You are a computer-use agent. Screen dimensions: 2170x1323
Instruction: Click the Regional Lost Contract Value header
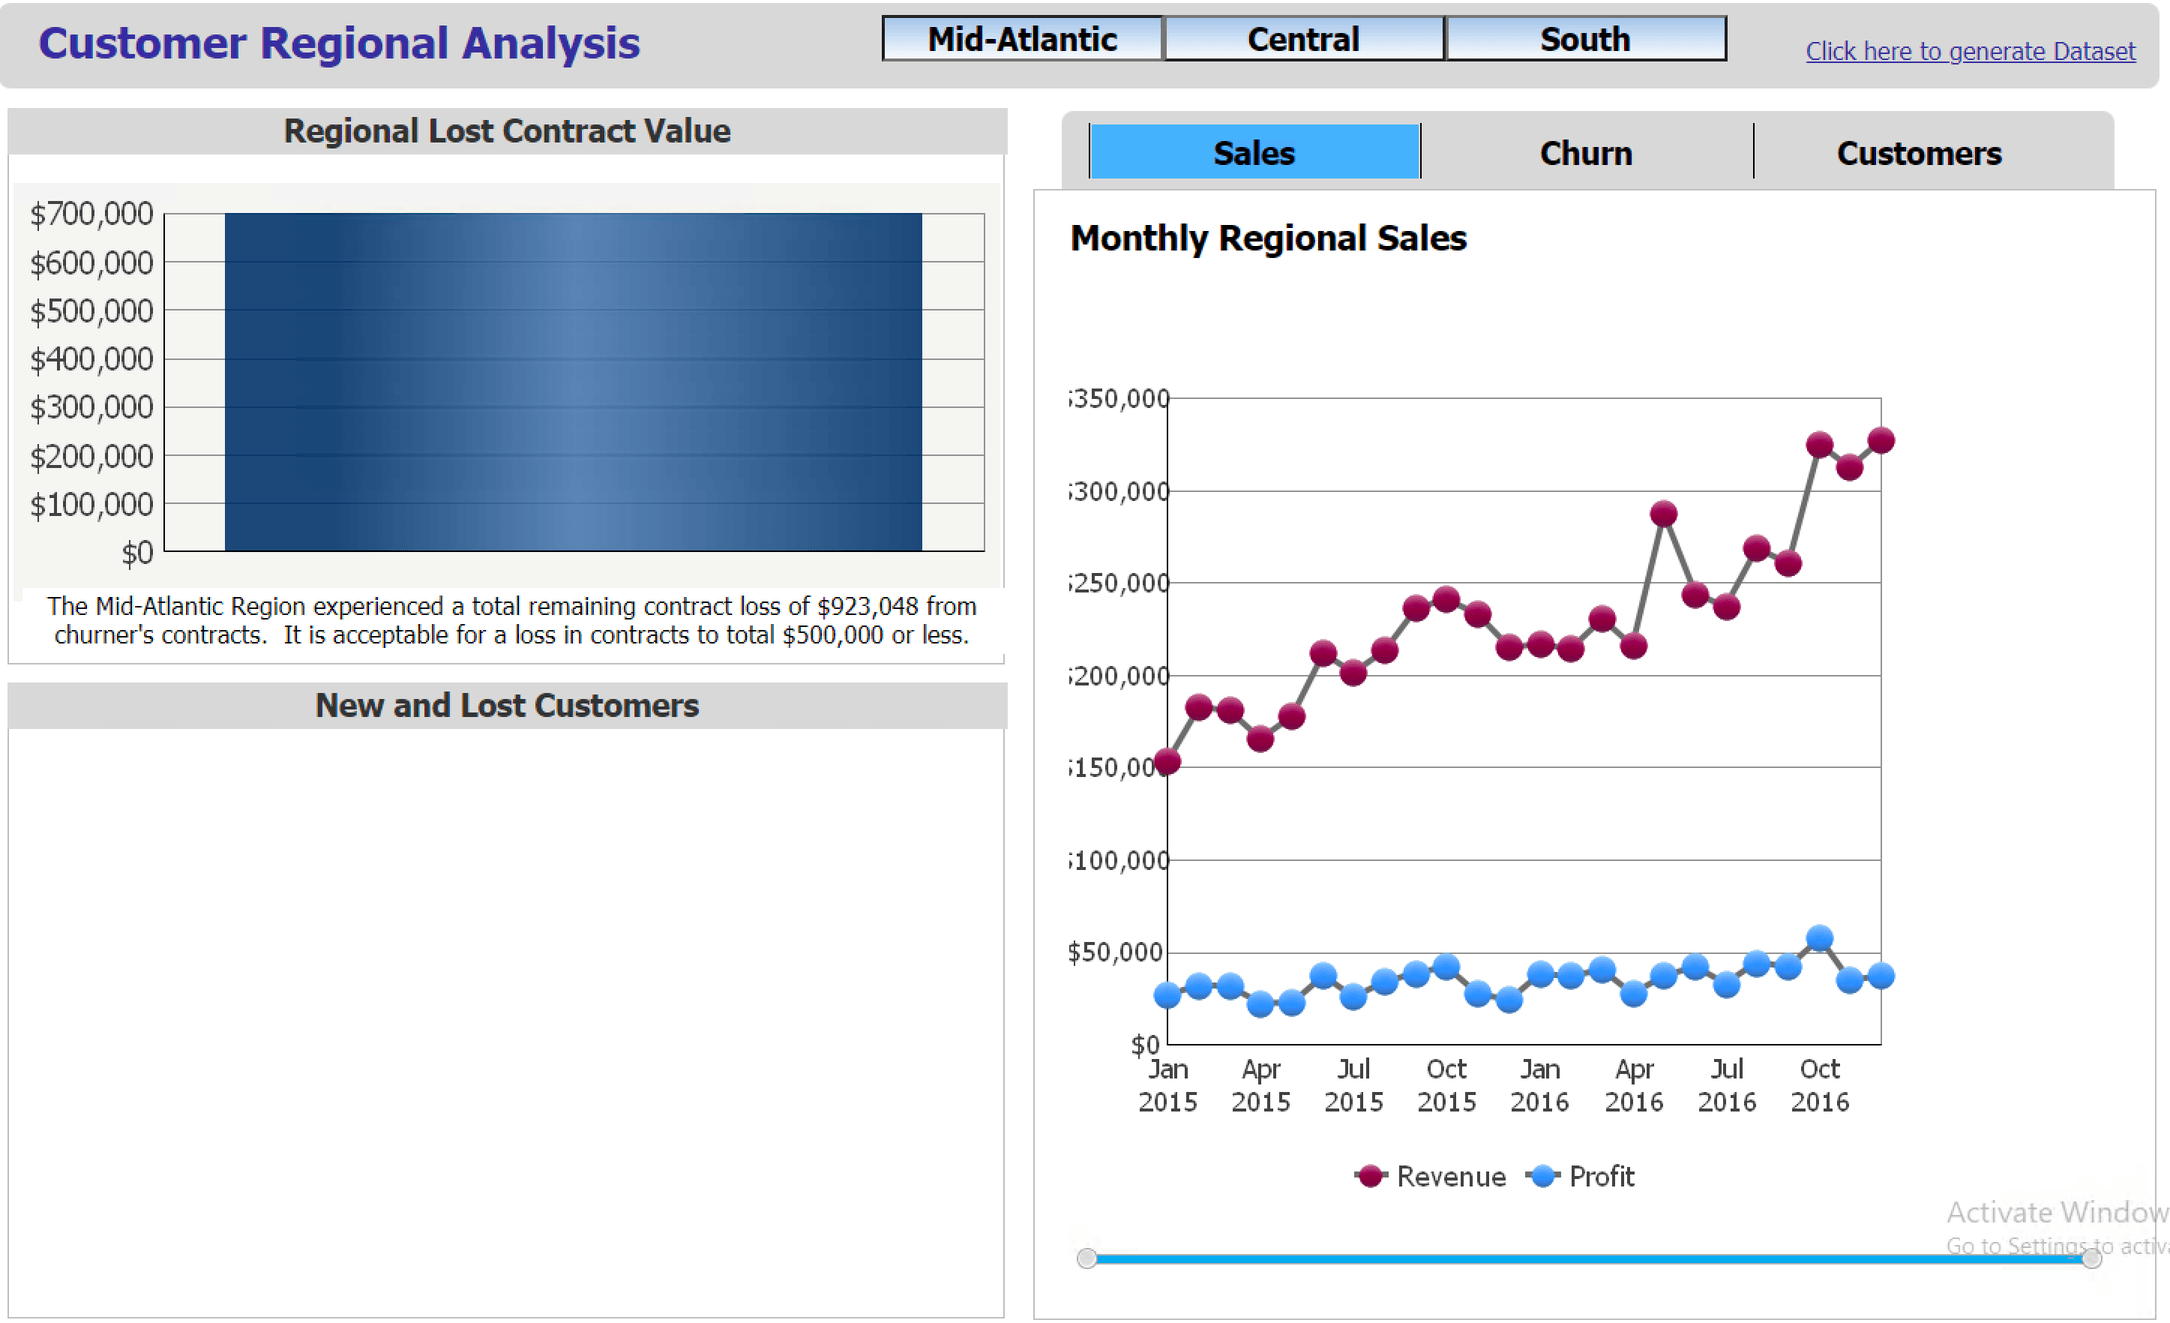pyautogui.click(x=507, y=131)
